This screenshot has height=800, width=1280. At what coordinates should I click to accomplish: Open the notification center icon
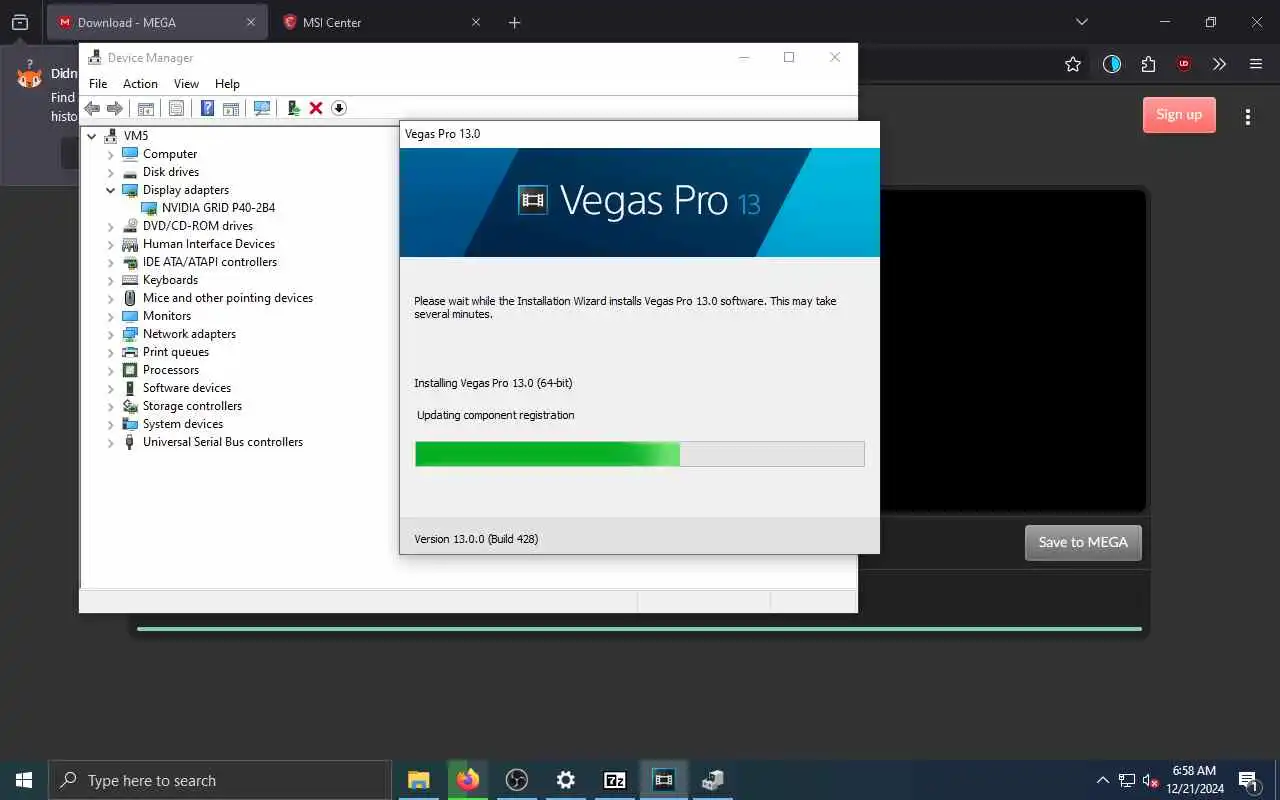coord(1248,781)
